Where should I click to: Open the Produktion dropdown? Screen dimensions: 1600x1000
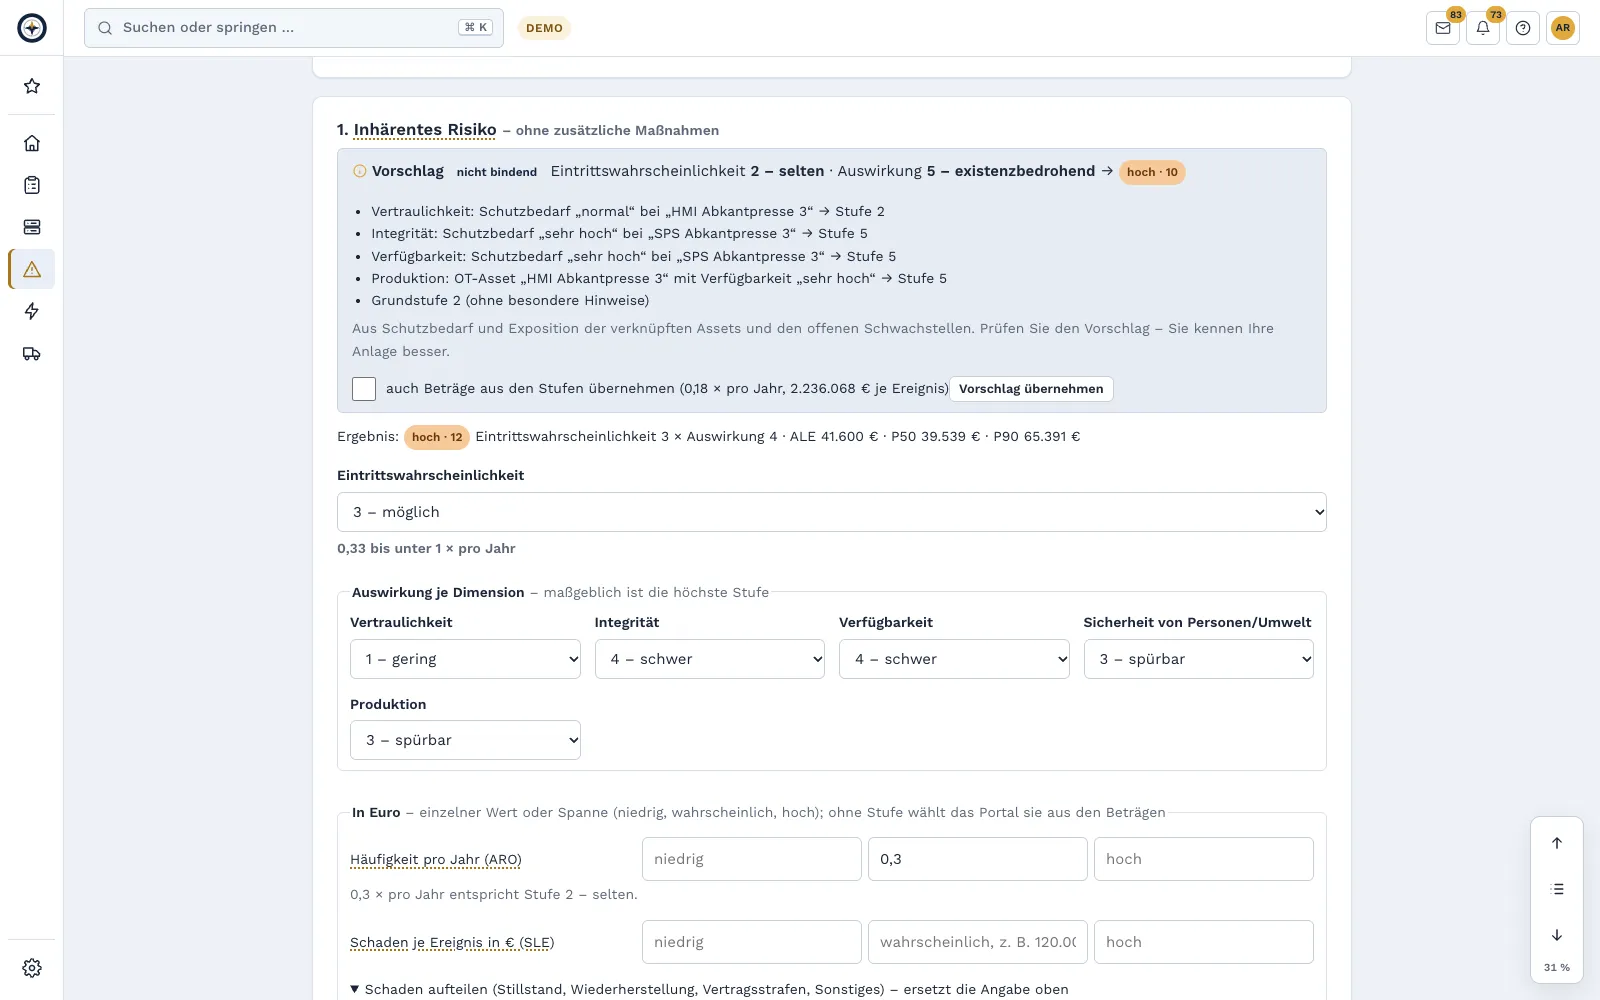(x=465, y=740)
